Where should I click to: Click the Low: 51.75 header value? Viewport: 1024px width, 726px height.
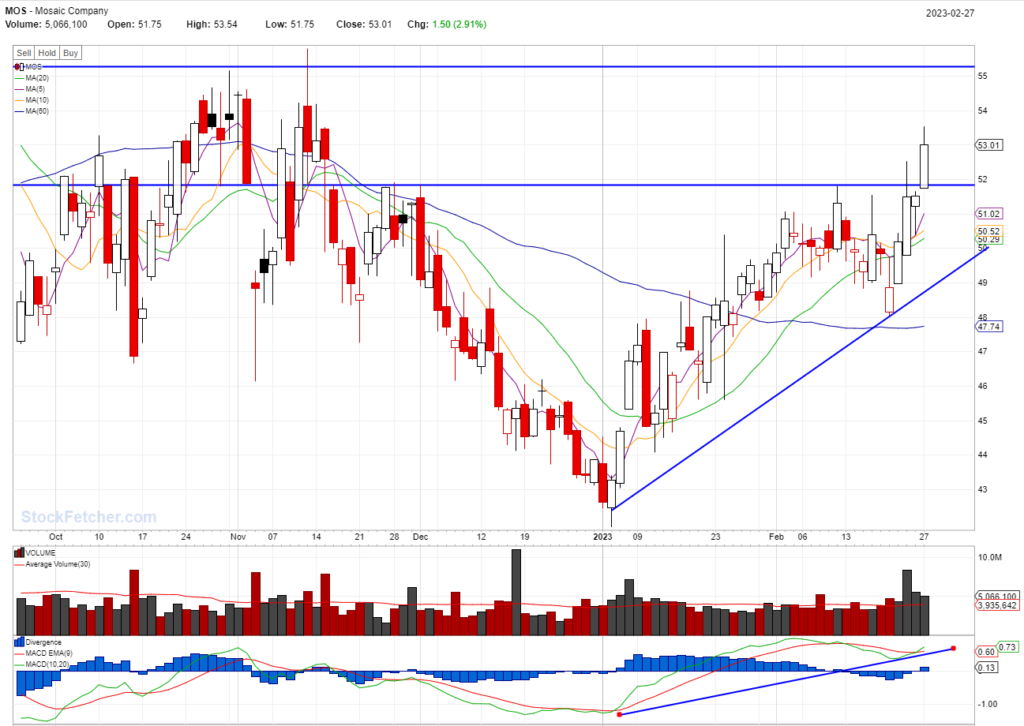(x=289, y=24)
